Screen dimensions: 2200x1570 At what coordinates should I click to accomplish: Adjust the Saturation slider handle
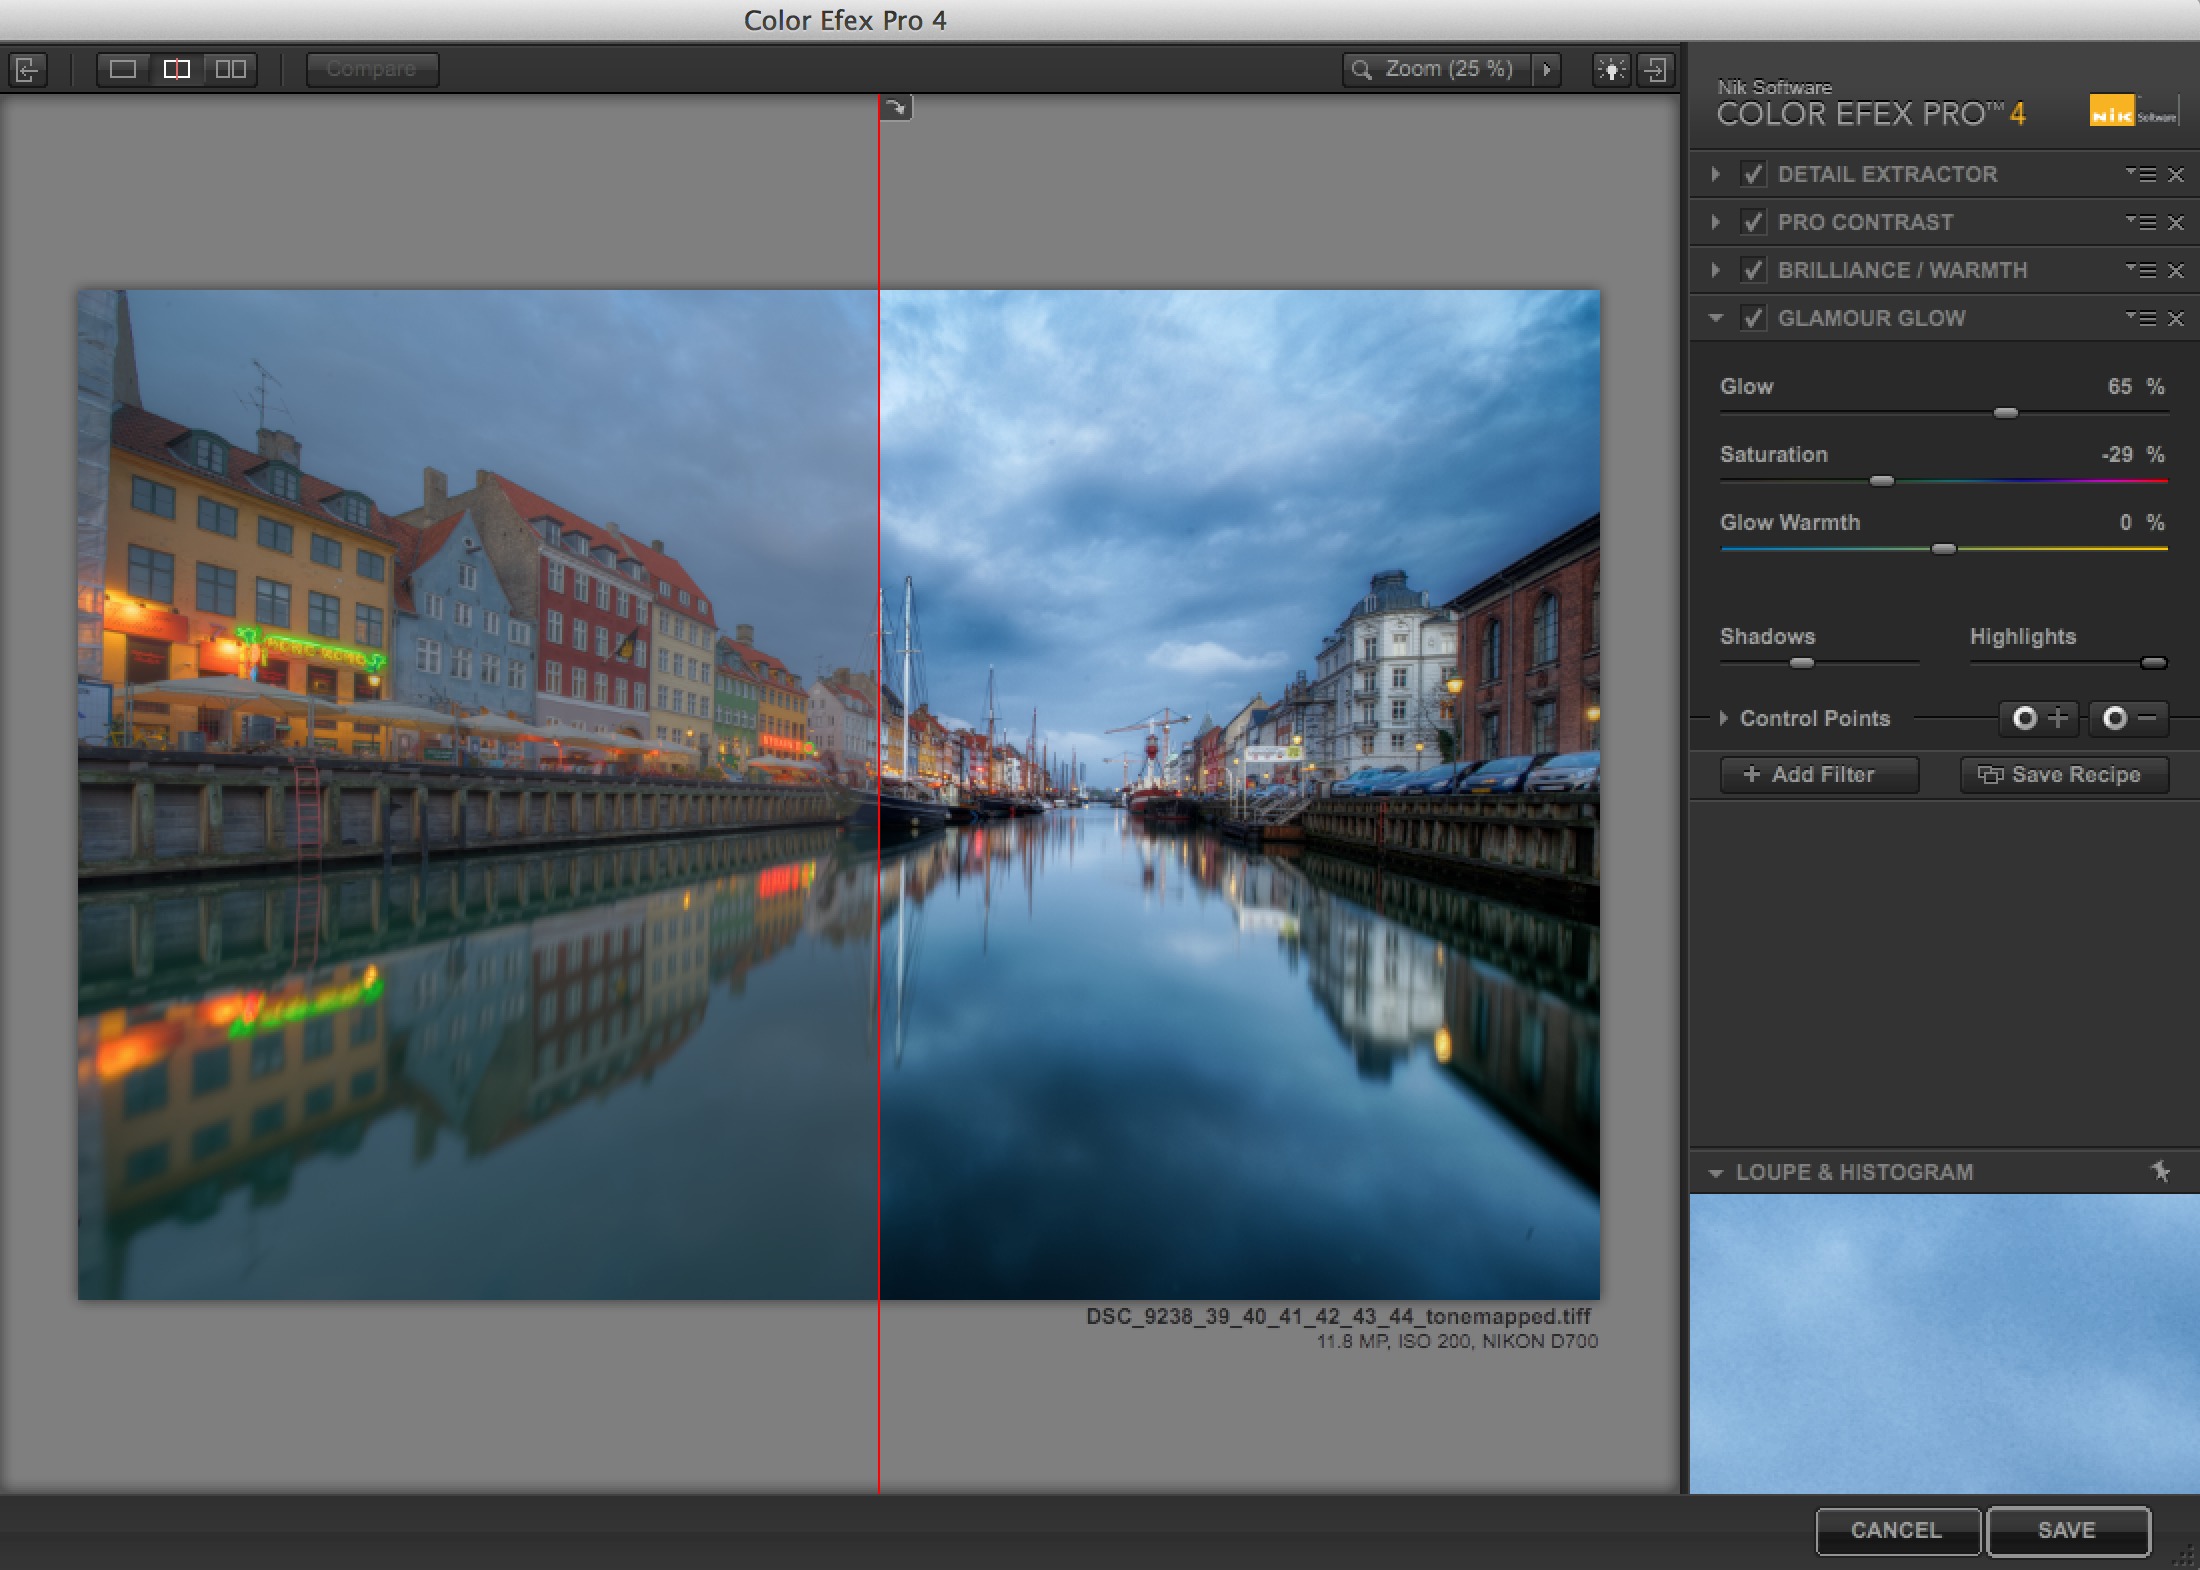click(x=1881, y=481)
